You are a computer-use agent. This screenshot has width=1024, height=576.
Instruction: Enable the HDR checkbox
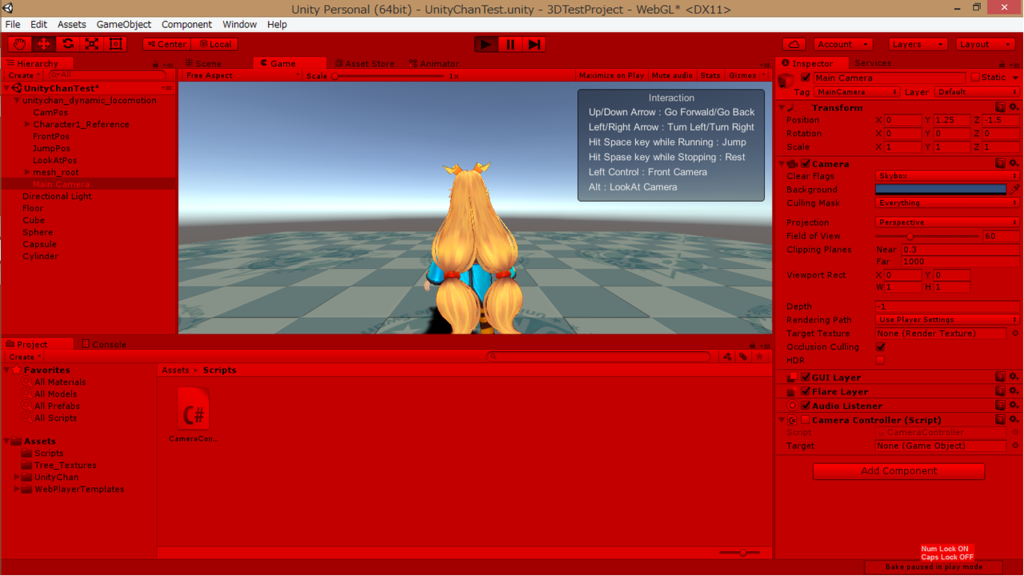tap(880, 360)
